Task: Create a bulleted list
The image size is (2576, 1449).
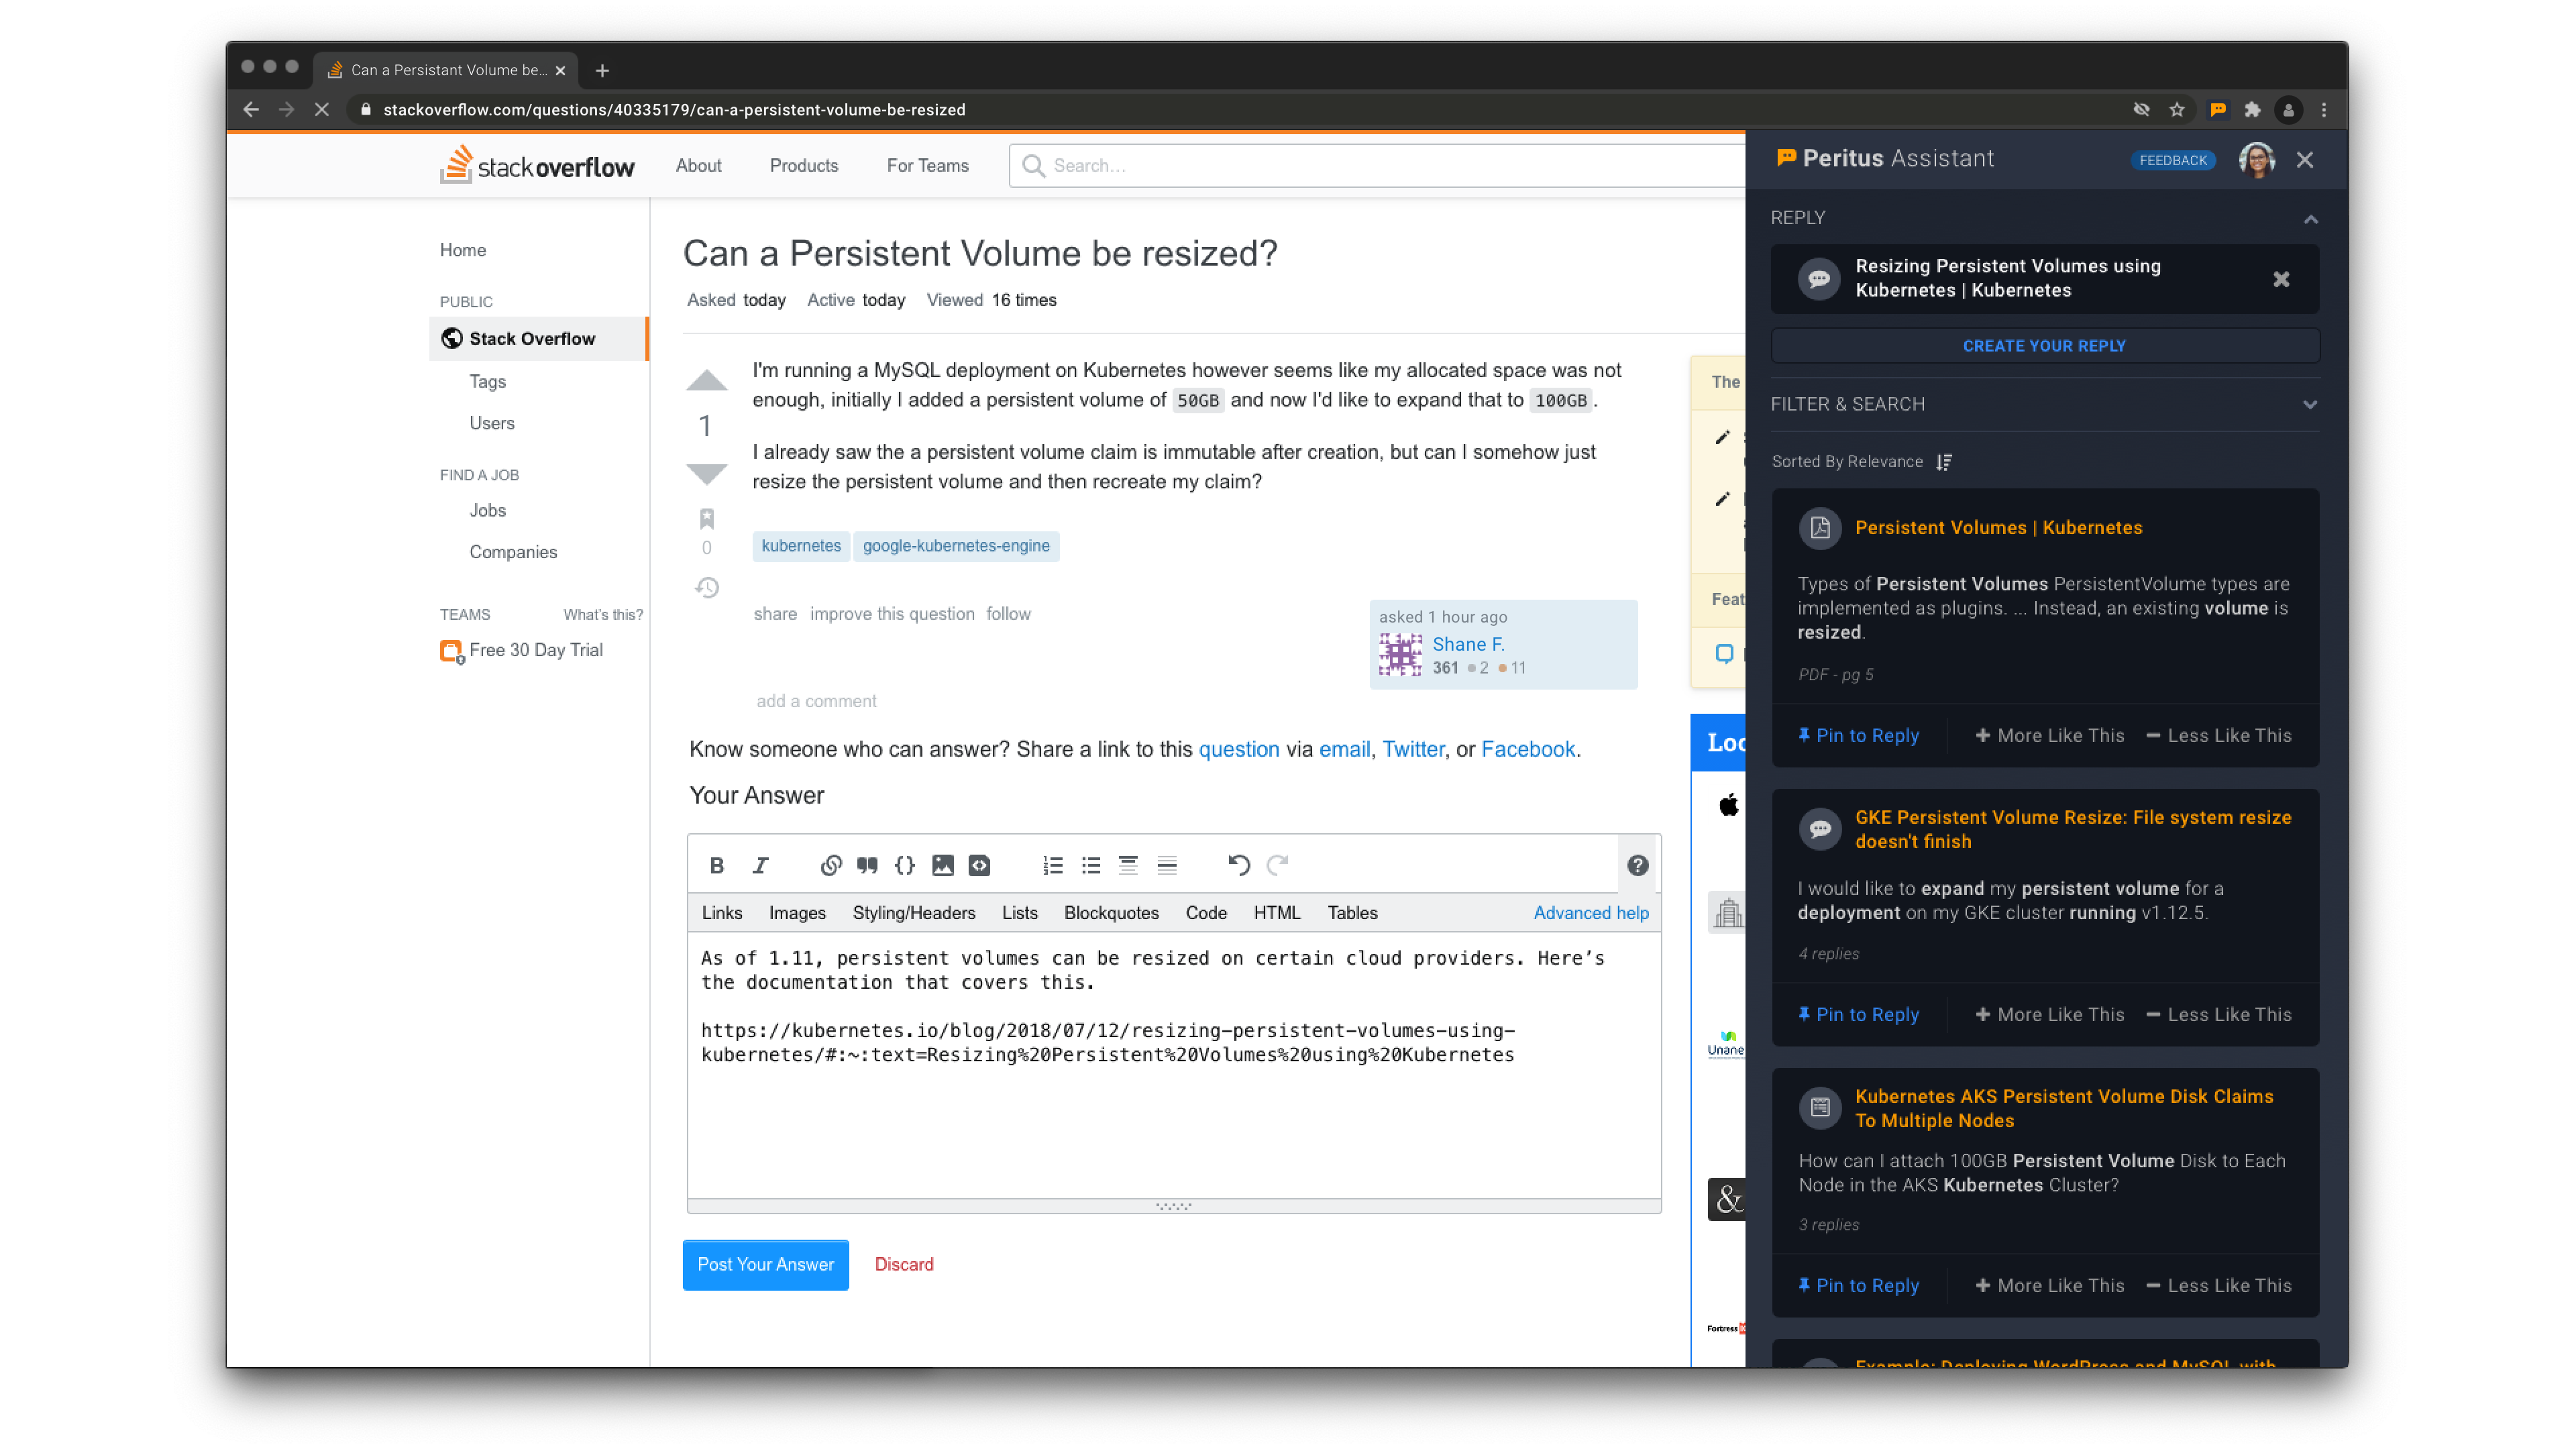Action: (1091, 865)
